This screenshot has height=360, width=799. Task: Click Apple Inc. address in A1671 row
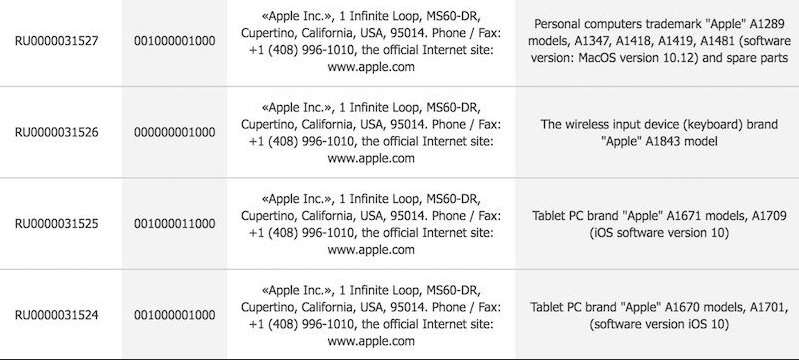[371, 224]
